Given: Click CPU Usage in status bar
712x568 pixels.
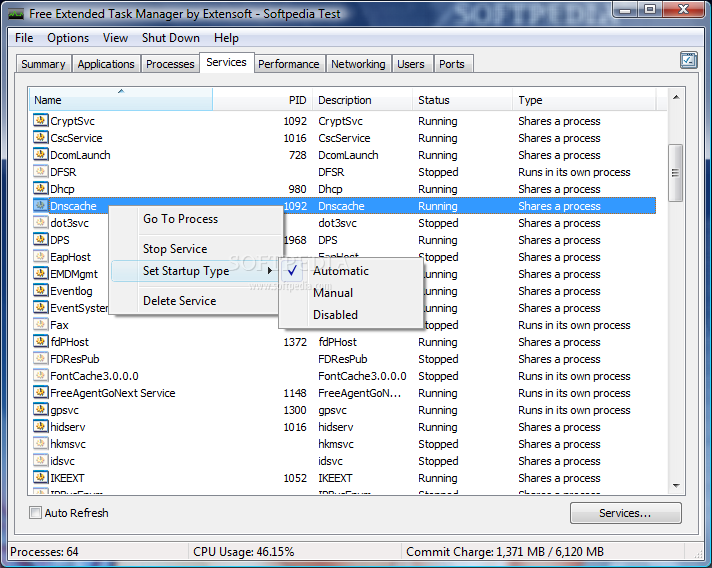Looking at the screenshot, I should 244,552.
